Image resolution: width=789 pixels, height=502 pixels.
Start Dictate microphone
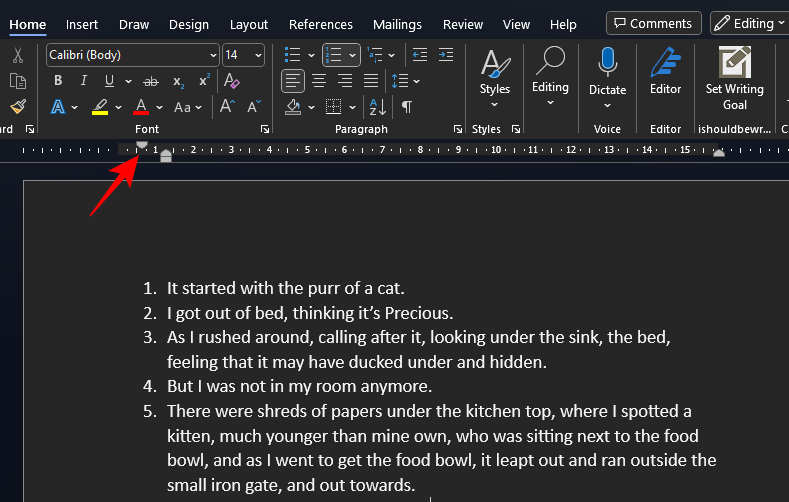tap(607, 78)
